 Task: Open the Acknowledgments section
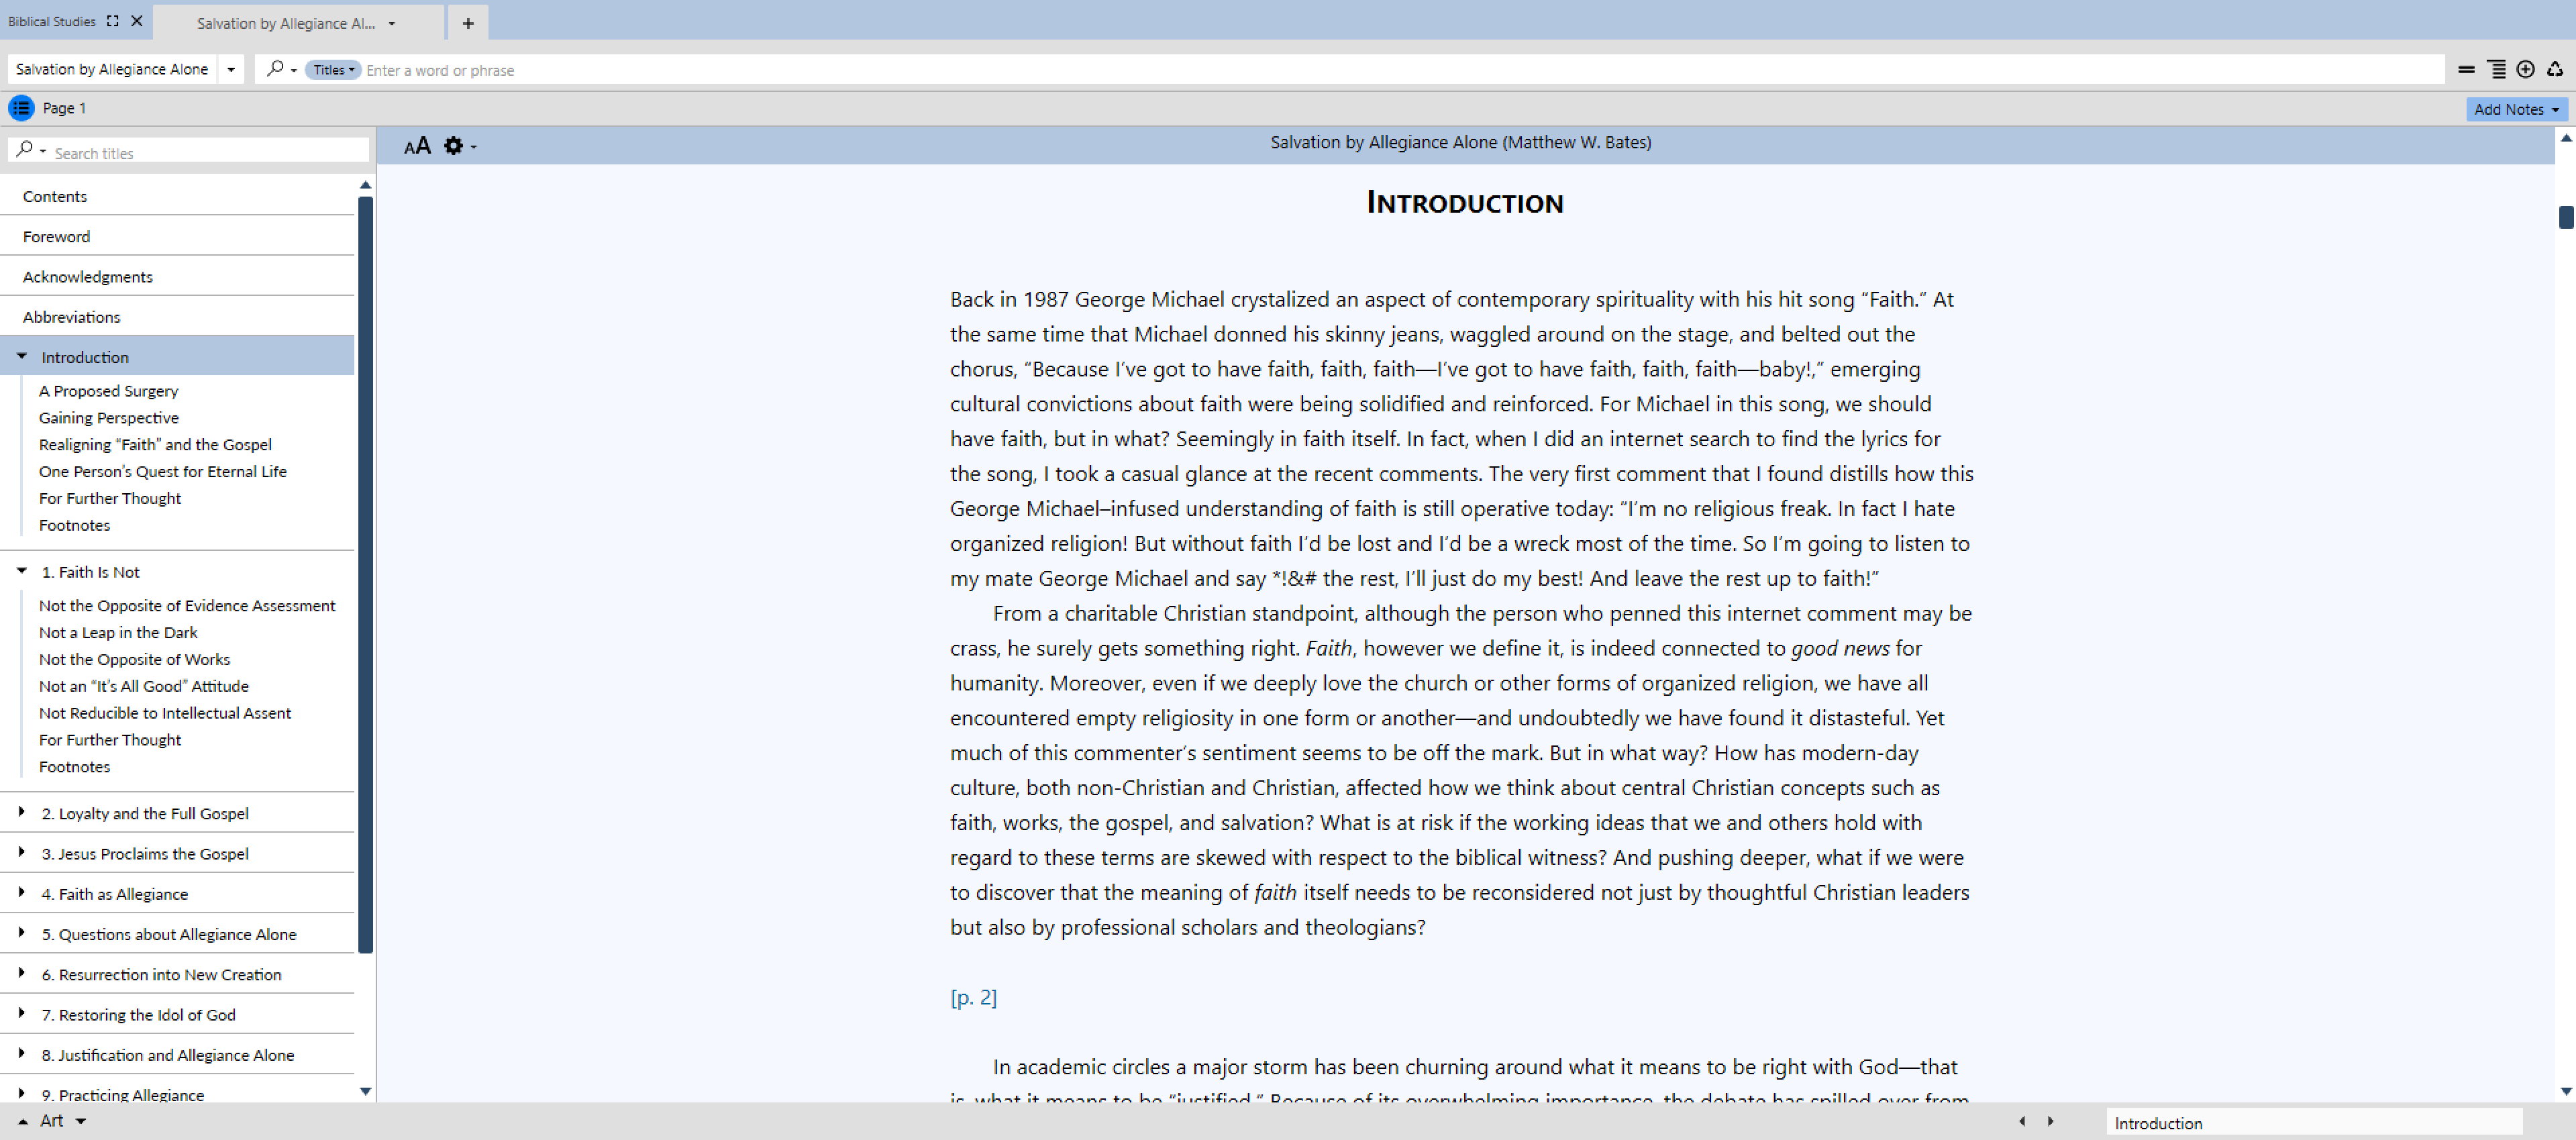pos(178,276)
